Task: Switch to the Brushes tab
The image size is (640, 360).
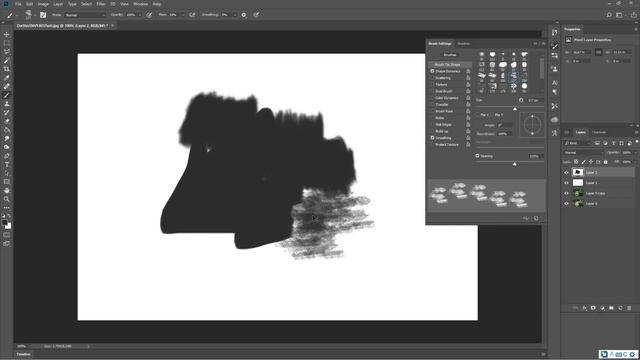Action: [x=463, y=43]
